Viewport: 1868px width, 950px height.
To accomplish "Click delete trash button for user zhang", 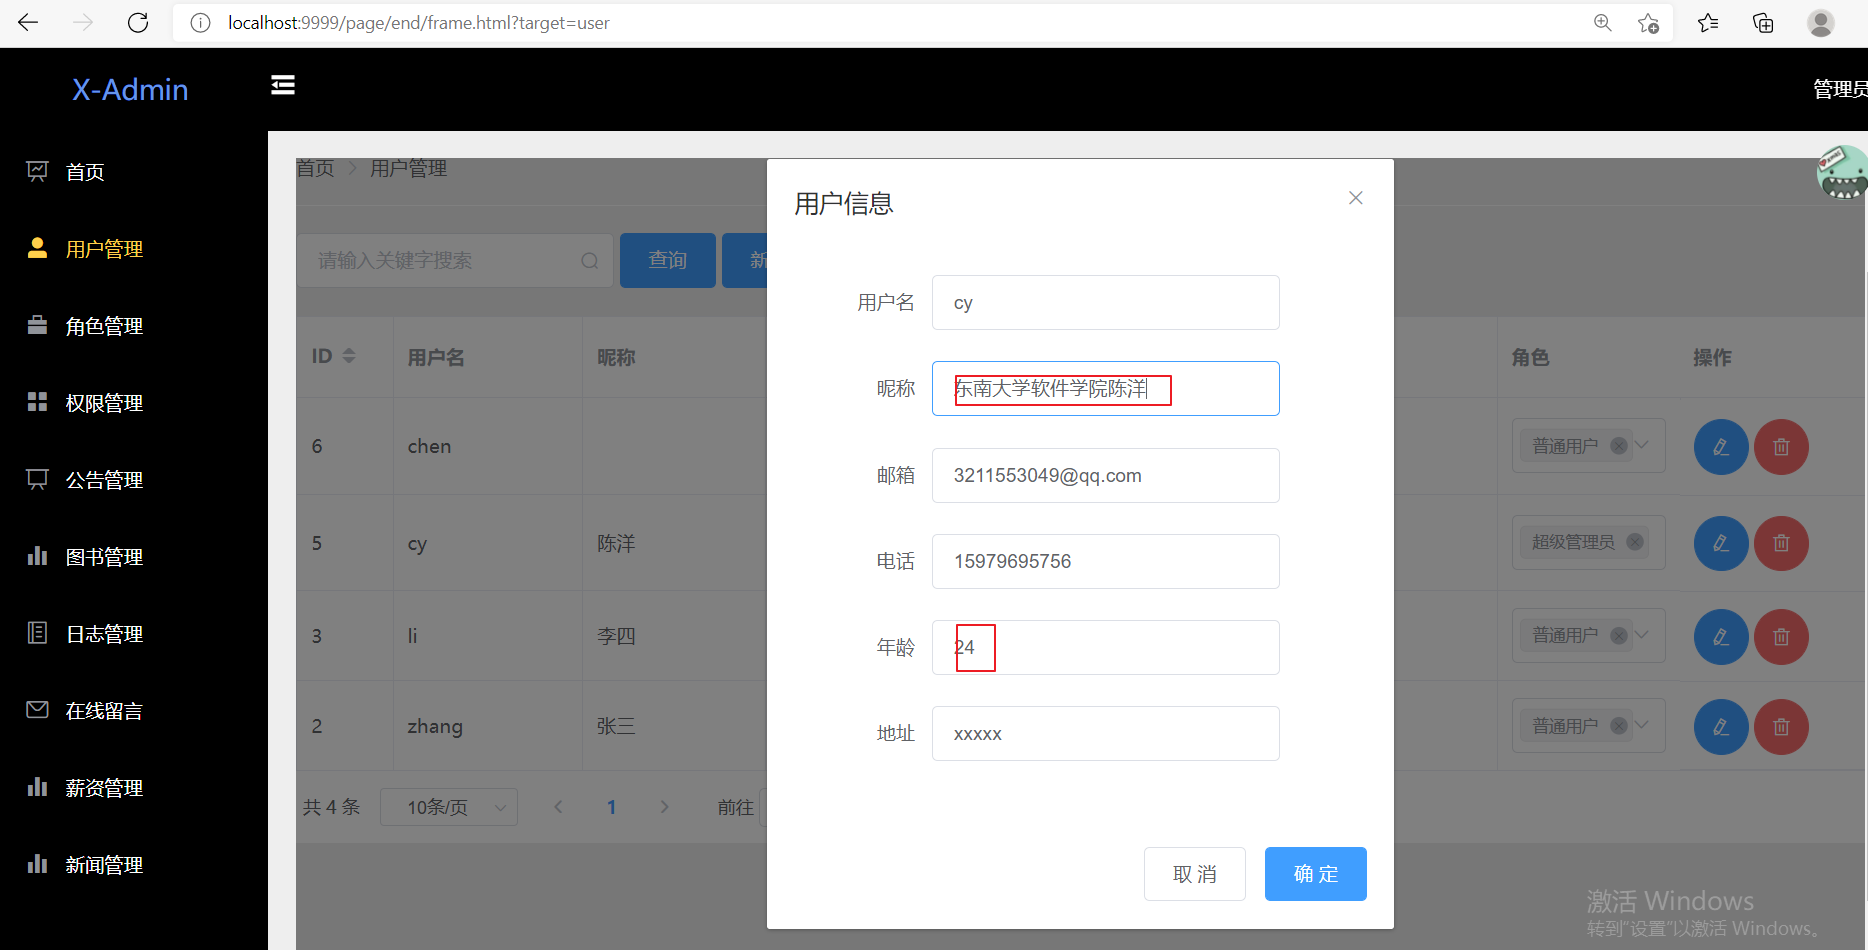I will [x=1781, y=727].
